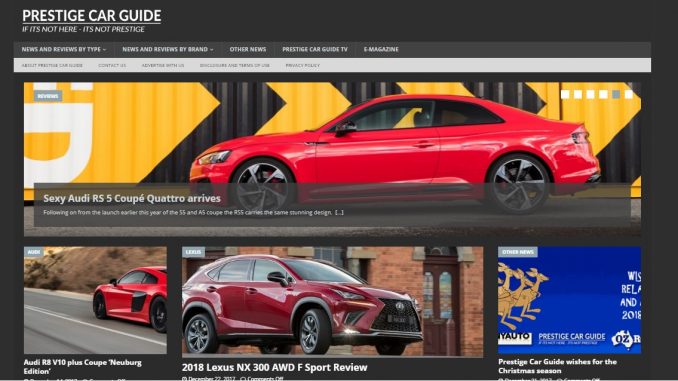Screen dimensions: 678x381
Task: Open the Other News menu item
Action: click(248, 49)
